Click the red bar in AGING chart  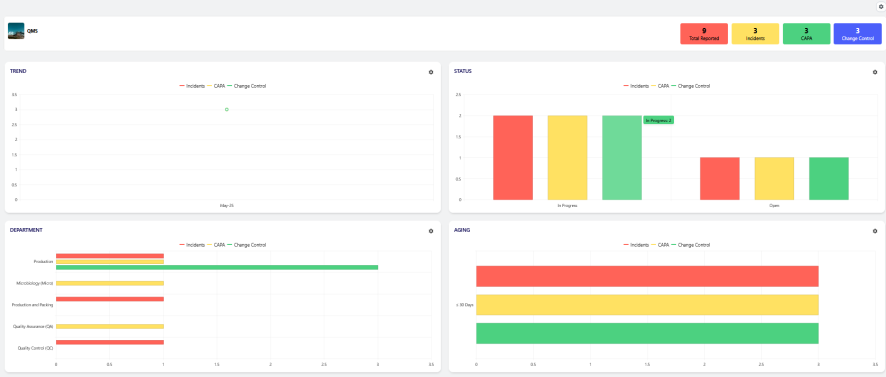pos(648,276)
